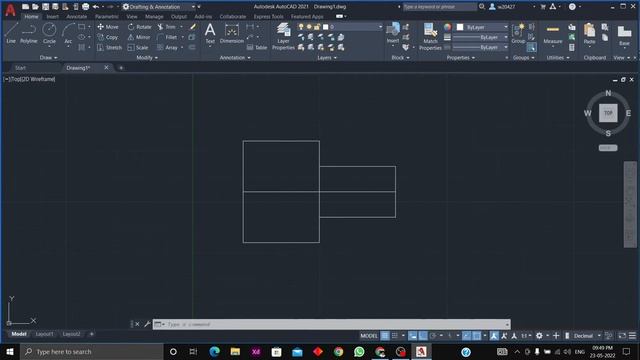Toggle the Clean Screen icon in status bar
The height and width of the screenshot is (360, 640).
coord(622,336)
